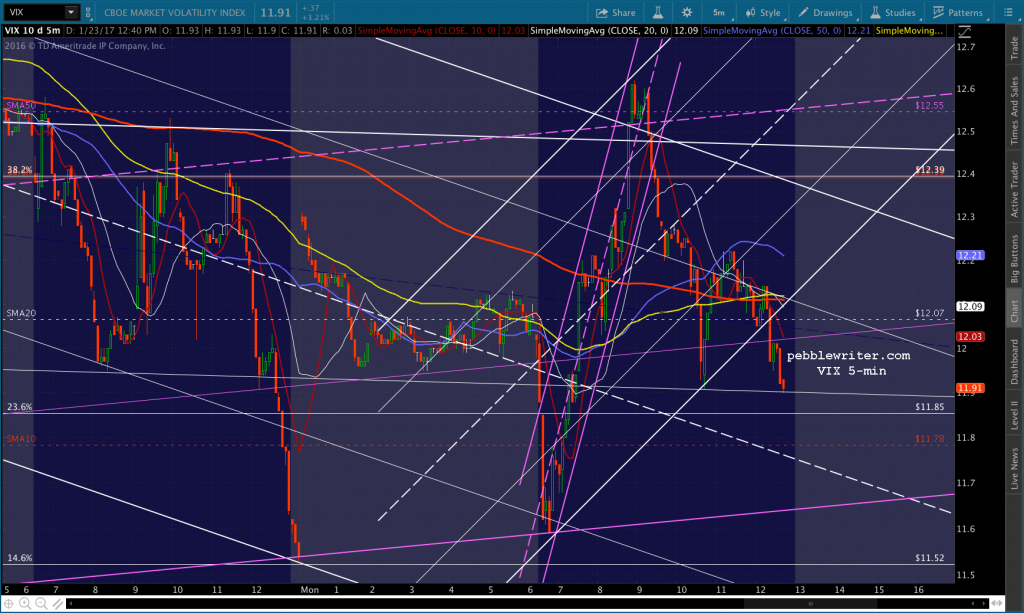Click the drawing set icon at bottom
The width and height of the screenshot is (1024, 613).
coord(57,604)
